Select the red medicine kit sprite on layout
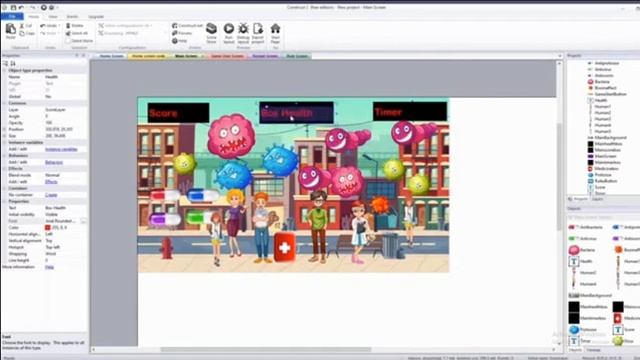 [x=284, y=247]
